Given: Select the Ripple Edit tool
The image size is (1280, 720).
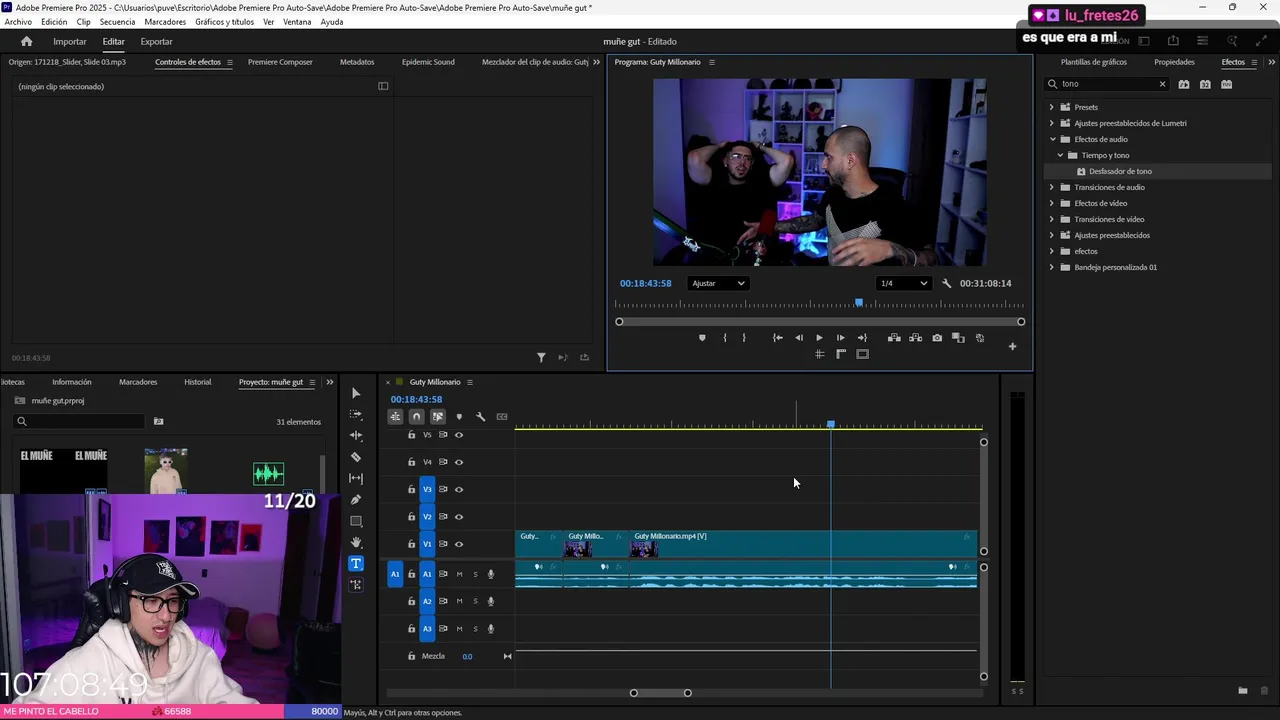Looking at the screenshot, I should 356,435.
